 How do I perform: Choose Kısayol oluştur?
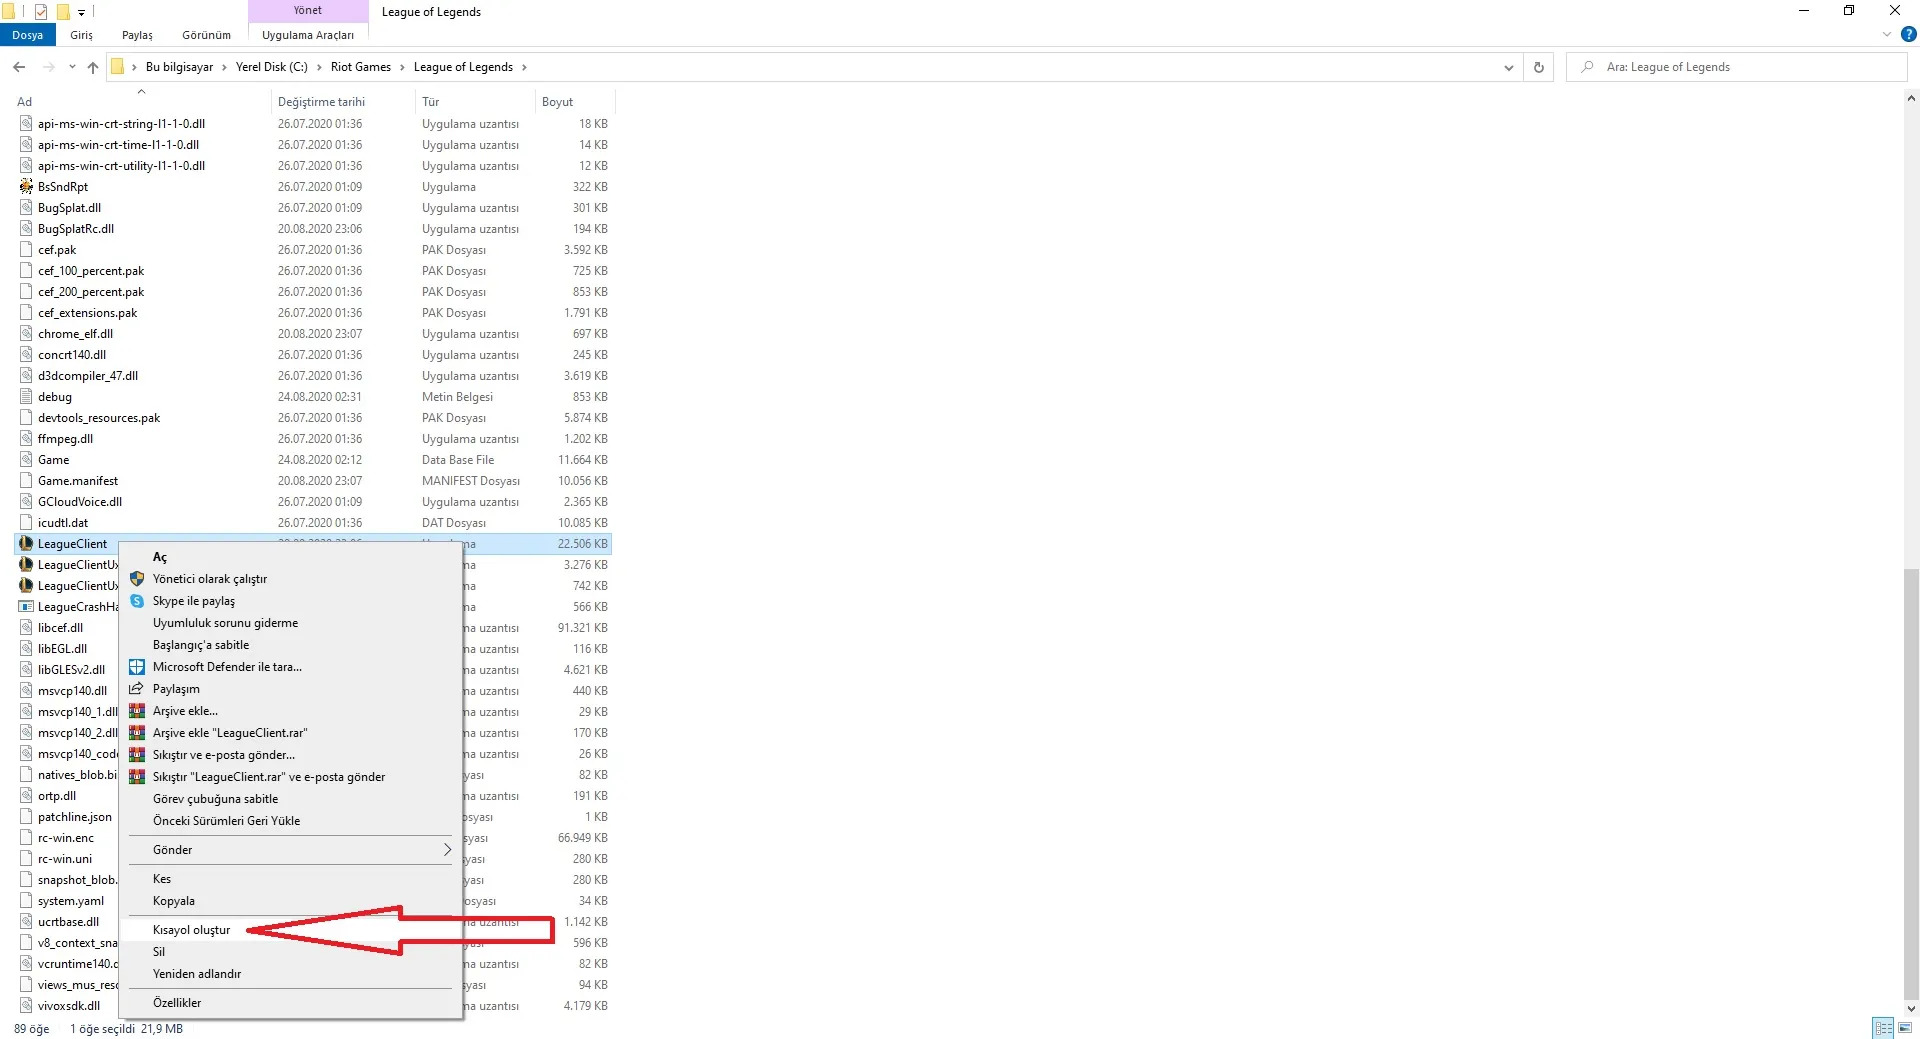tap(191, 930)
